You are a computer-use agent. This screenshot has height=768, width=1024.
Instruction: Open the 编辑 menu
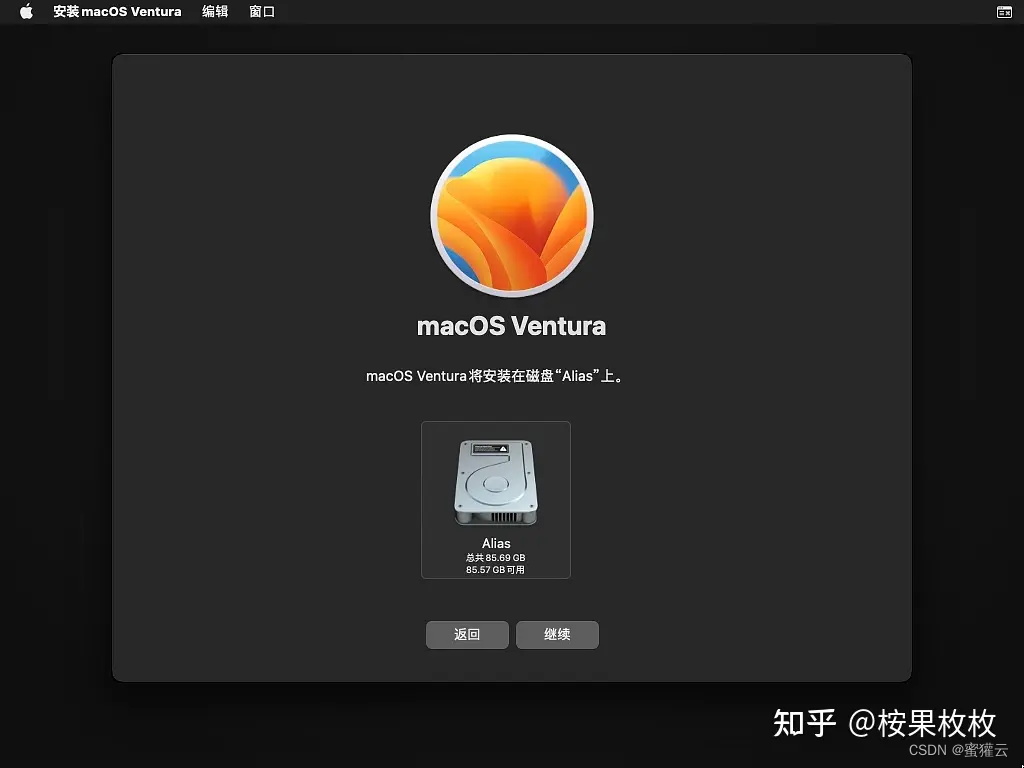[x=215, y=11]
